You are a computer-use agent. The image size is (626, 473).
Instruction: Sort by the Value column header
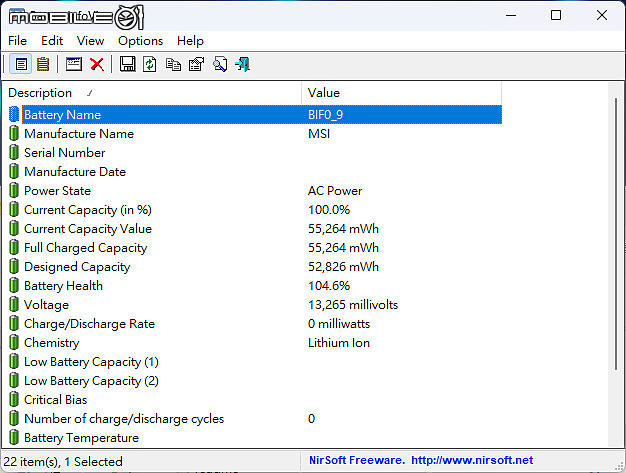(401, 93)
